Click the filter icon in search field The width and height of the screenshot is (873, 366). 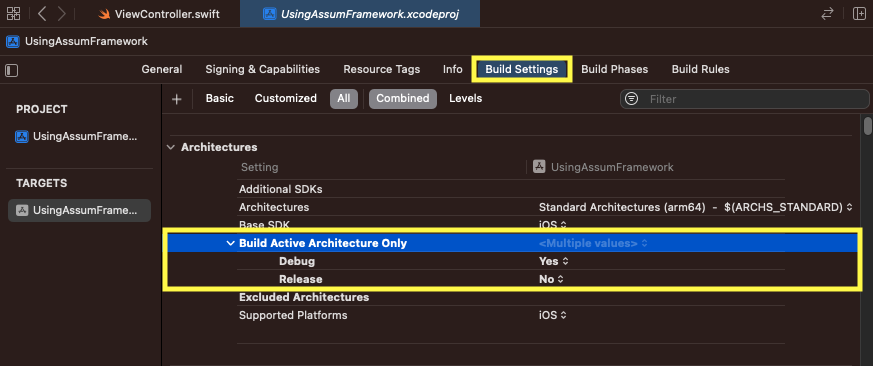click(631, 99)
